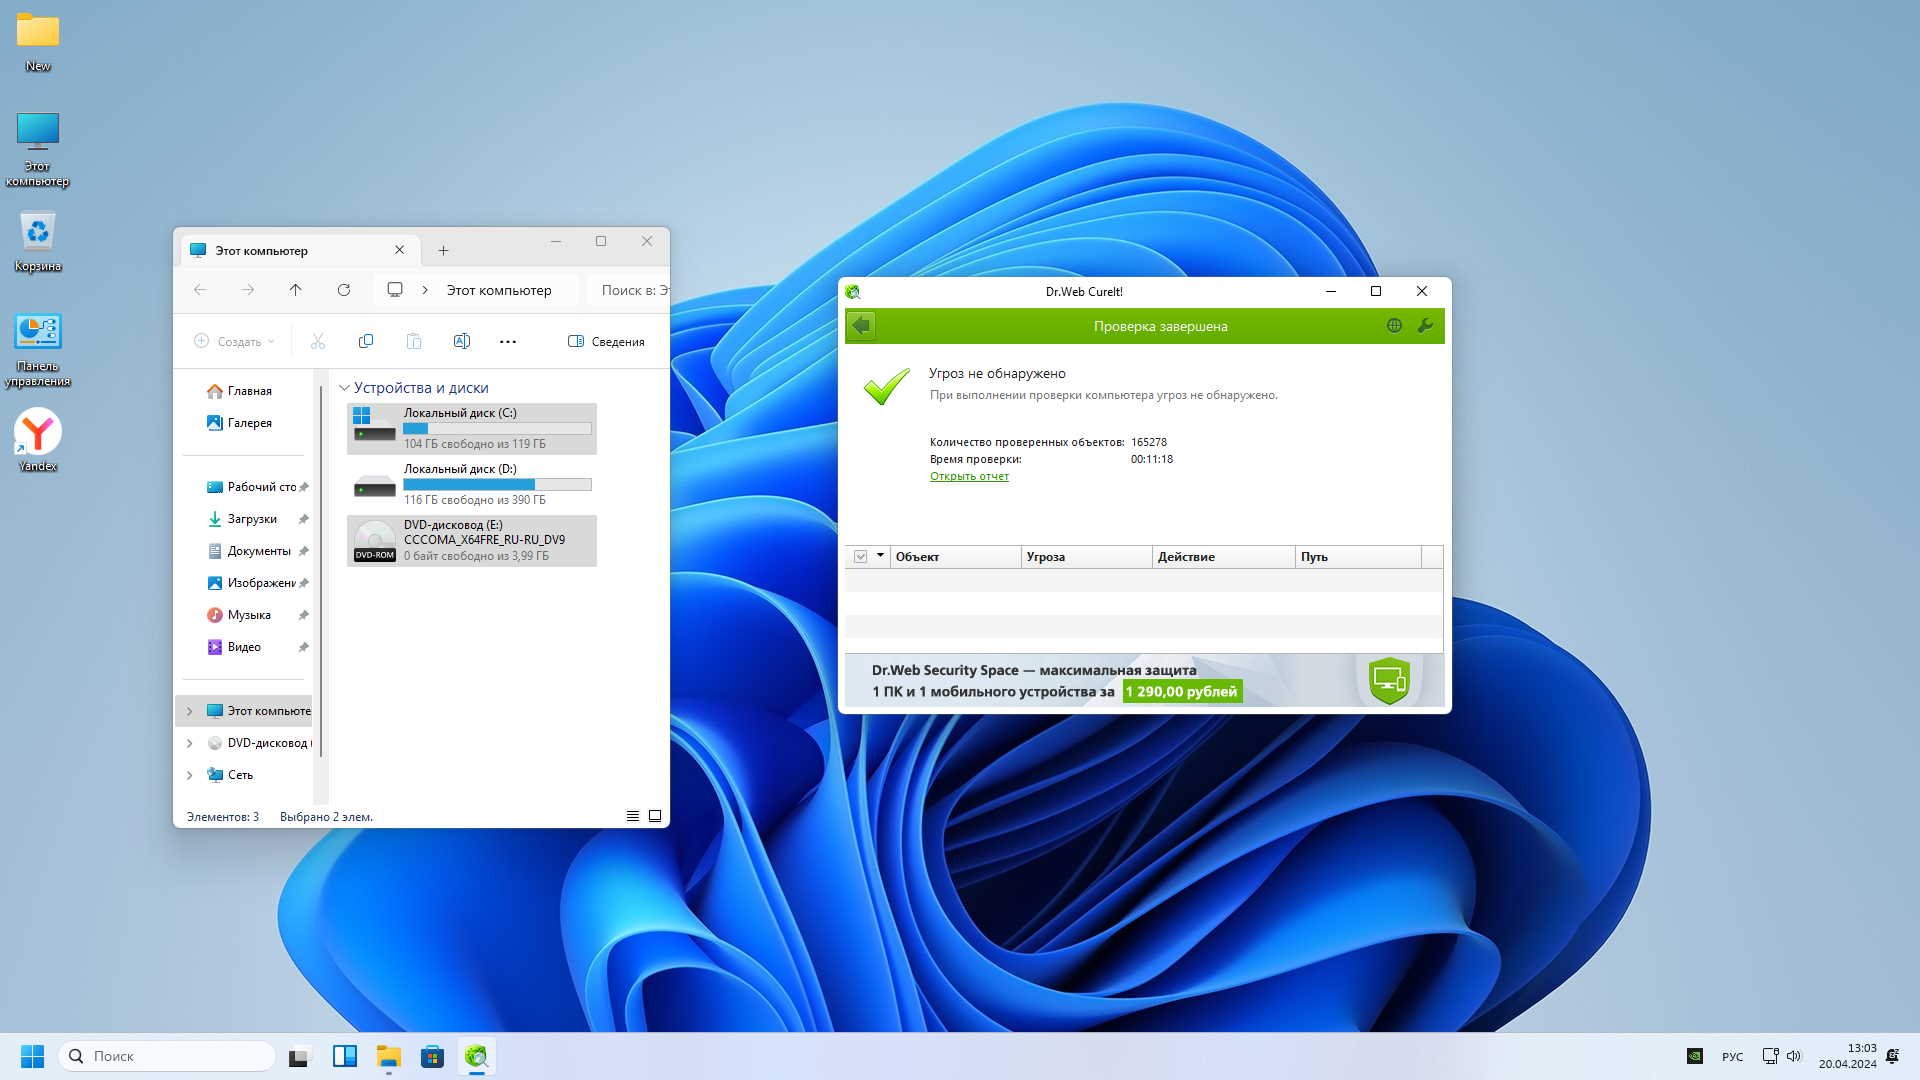Click Dr.Web CureIt taskbar icon
Image resolution: width=1920 pixels, height=1080 pixels.
(x=476, y=1056)
